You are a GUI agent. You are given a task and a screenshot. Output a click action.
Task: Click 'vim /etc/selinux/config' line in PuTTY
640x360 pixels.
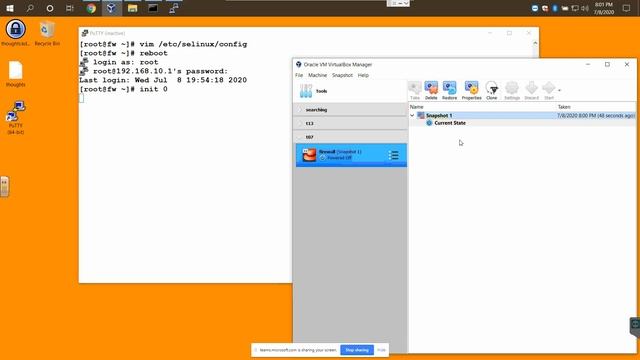pyautogui.click(x=163, y=44)
